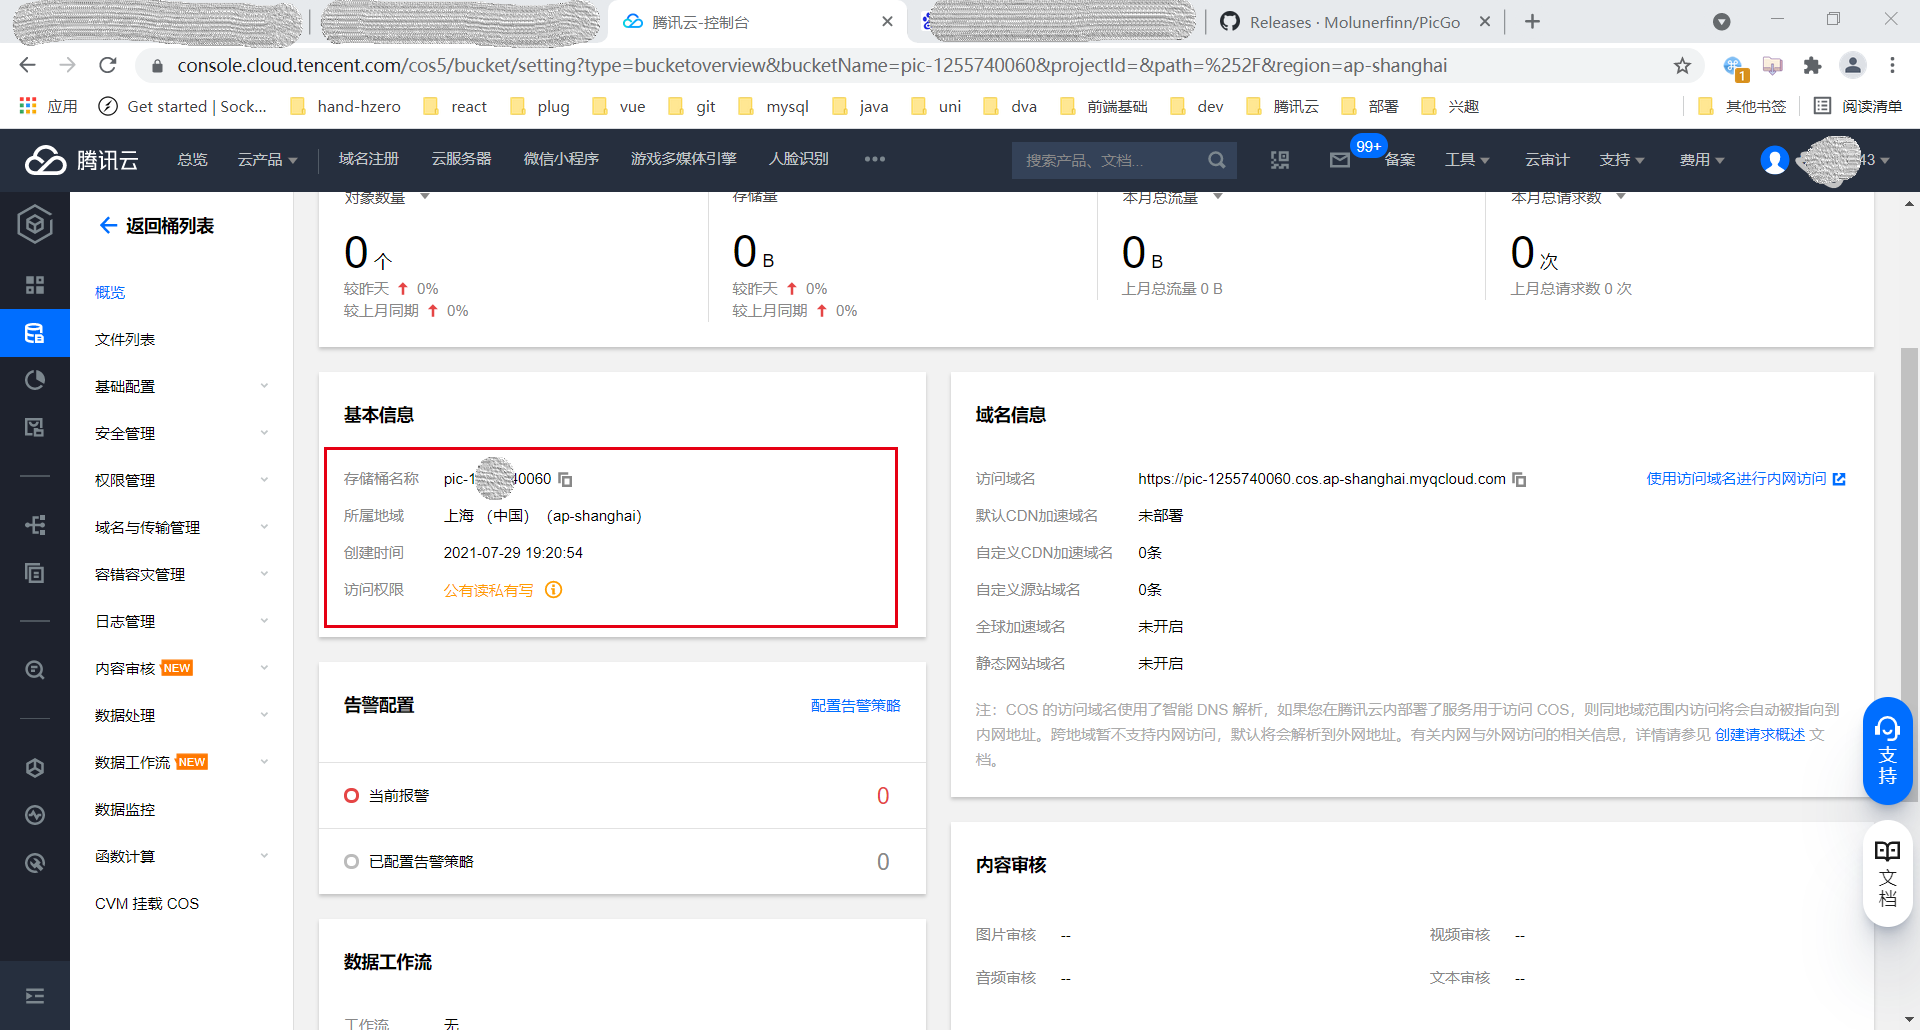1920x1030 pixels.
Task: Open the headset support floating button
Action: (1887, 750)
